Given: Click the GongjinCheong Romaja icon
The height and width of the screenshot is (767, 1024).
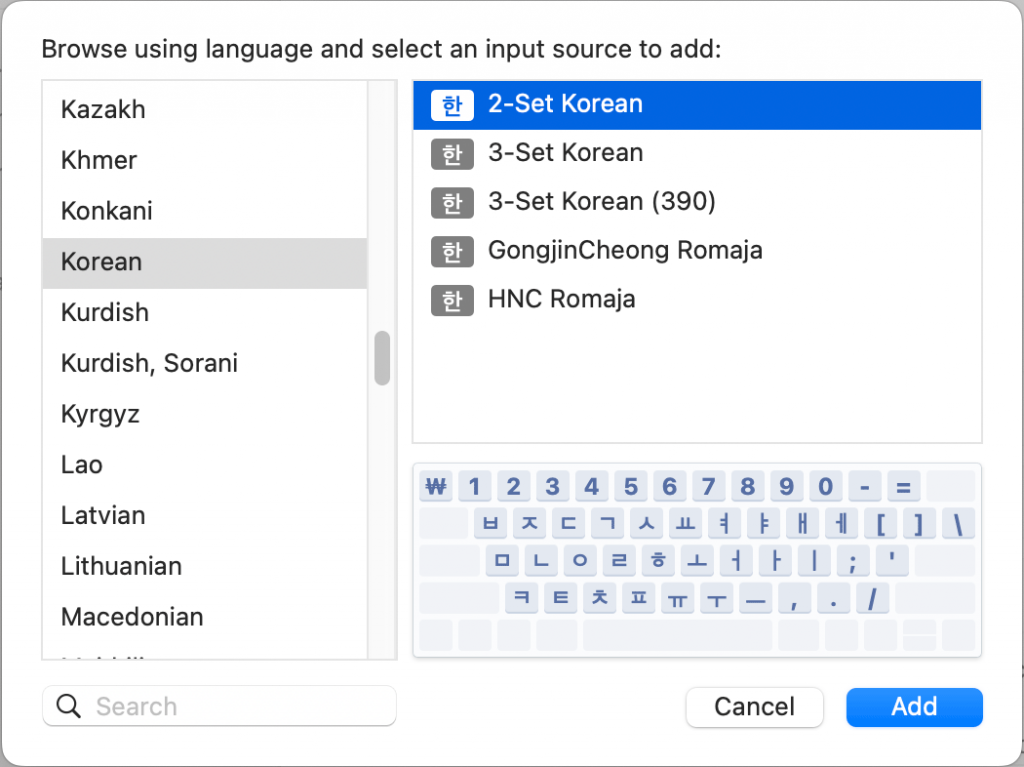Looking at the screenshot, I should (x=452, y=252).
